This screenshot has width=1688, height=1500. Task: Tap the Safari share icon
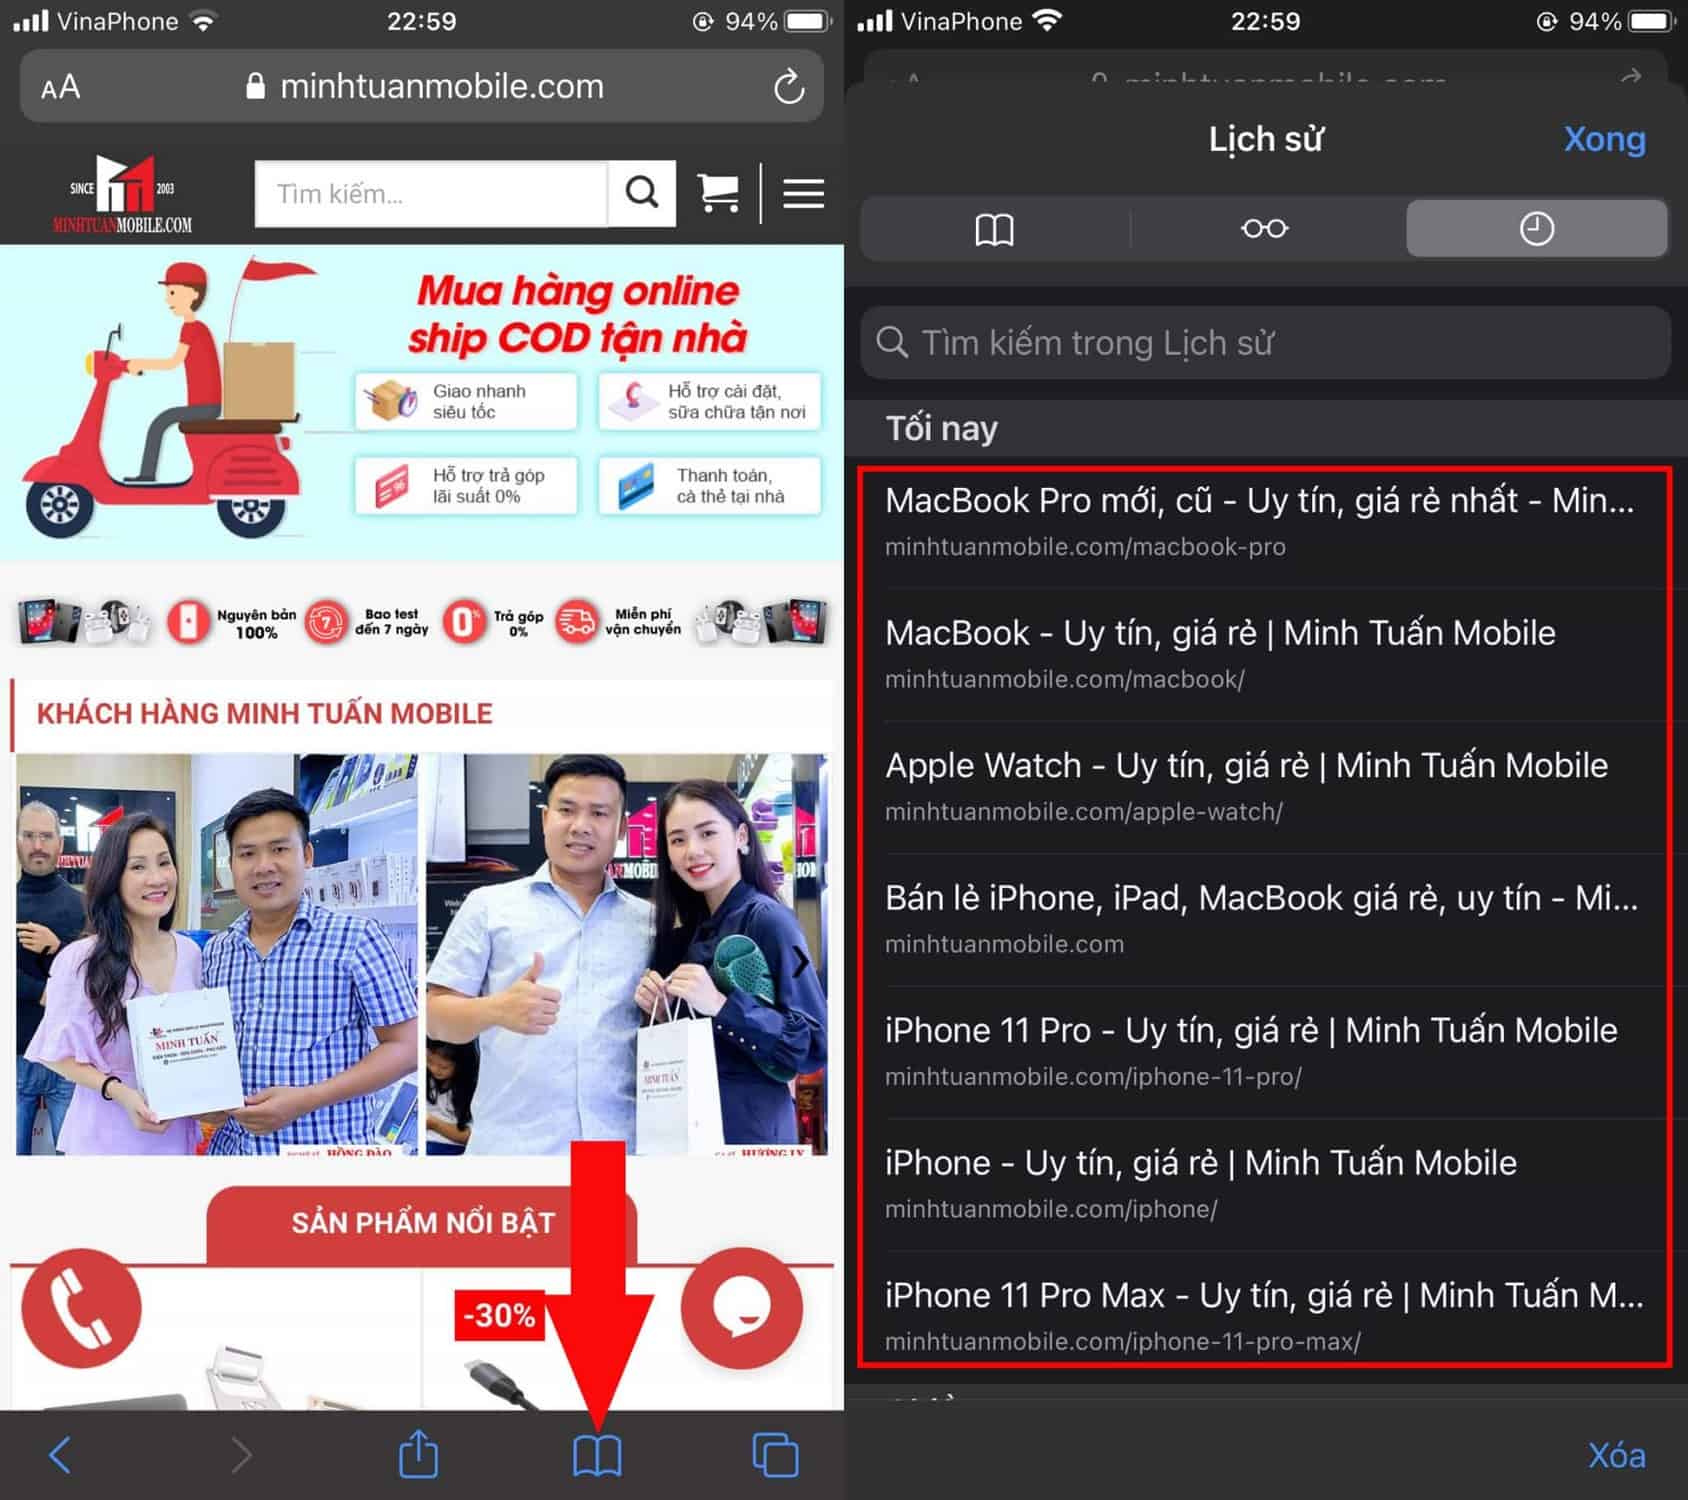418,1454
